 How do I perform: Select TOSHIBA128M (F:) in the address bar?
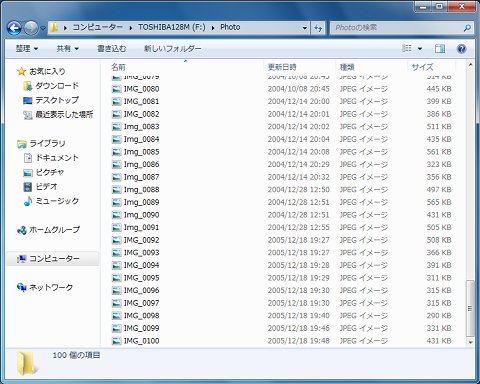tap(172, 27)
